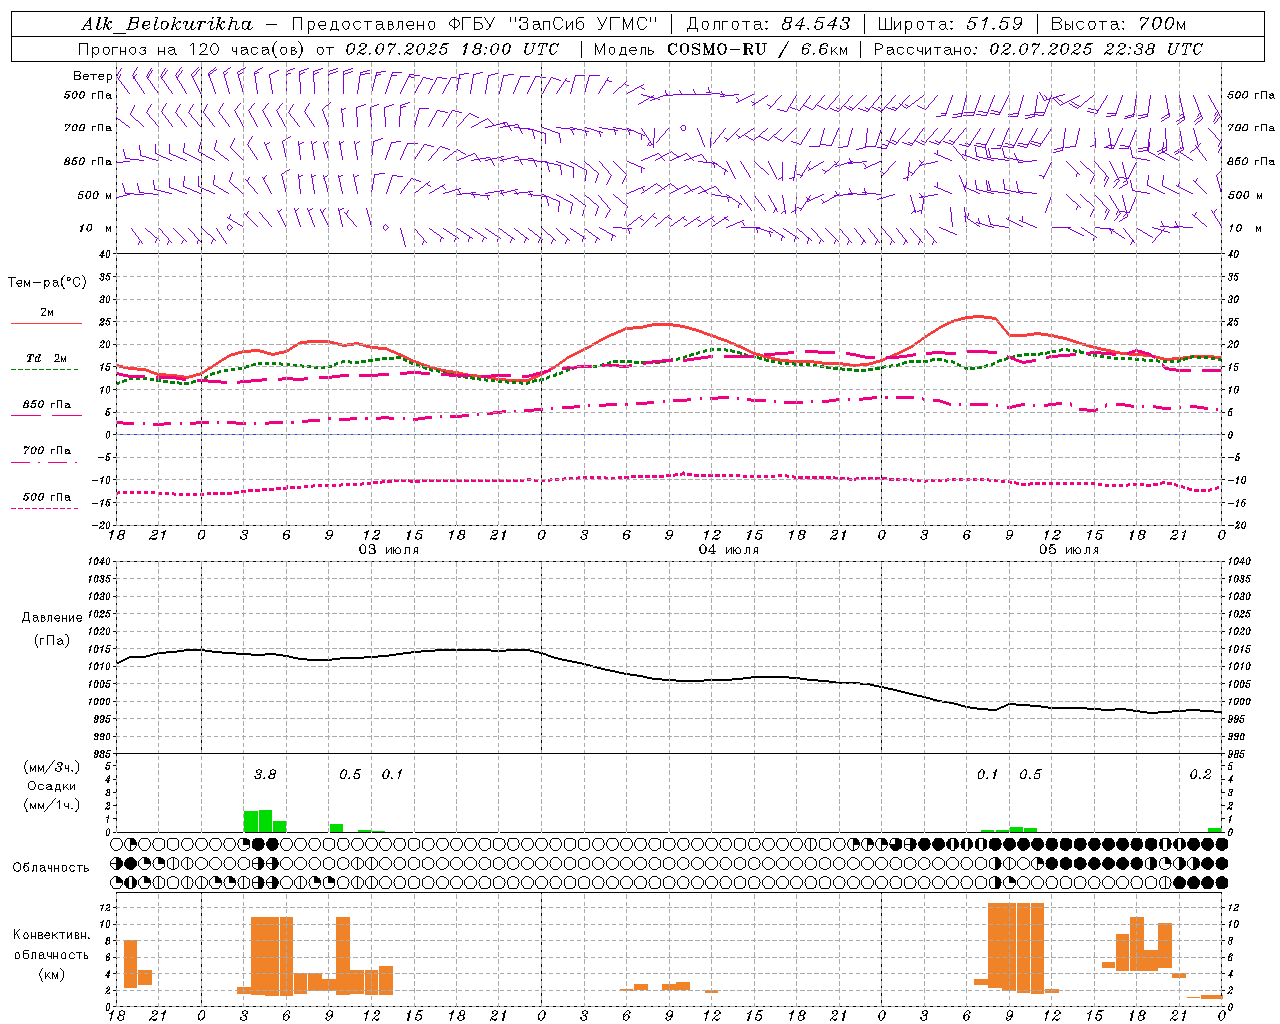Click "Рассчитано: 02.07.2025 22:38 UTC" timestamp
Image resolution: width=1280 pixels, height=1024 pixels.
point(1038,48)
